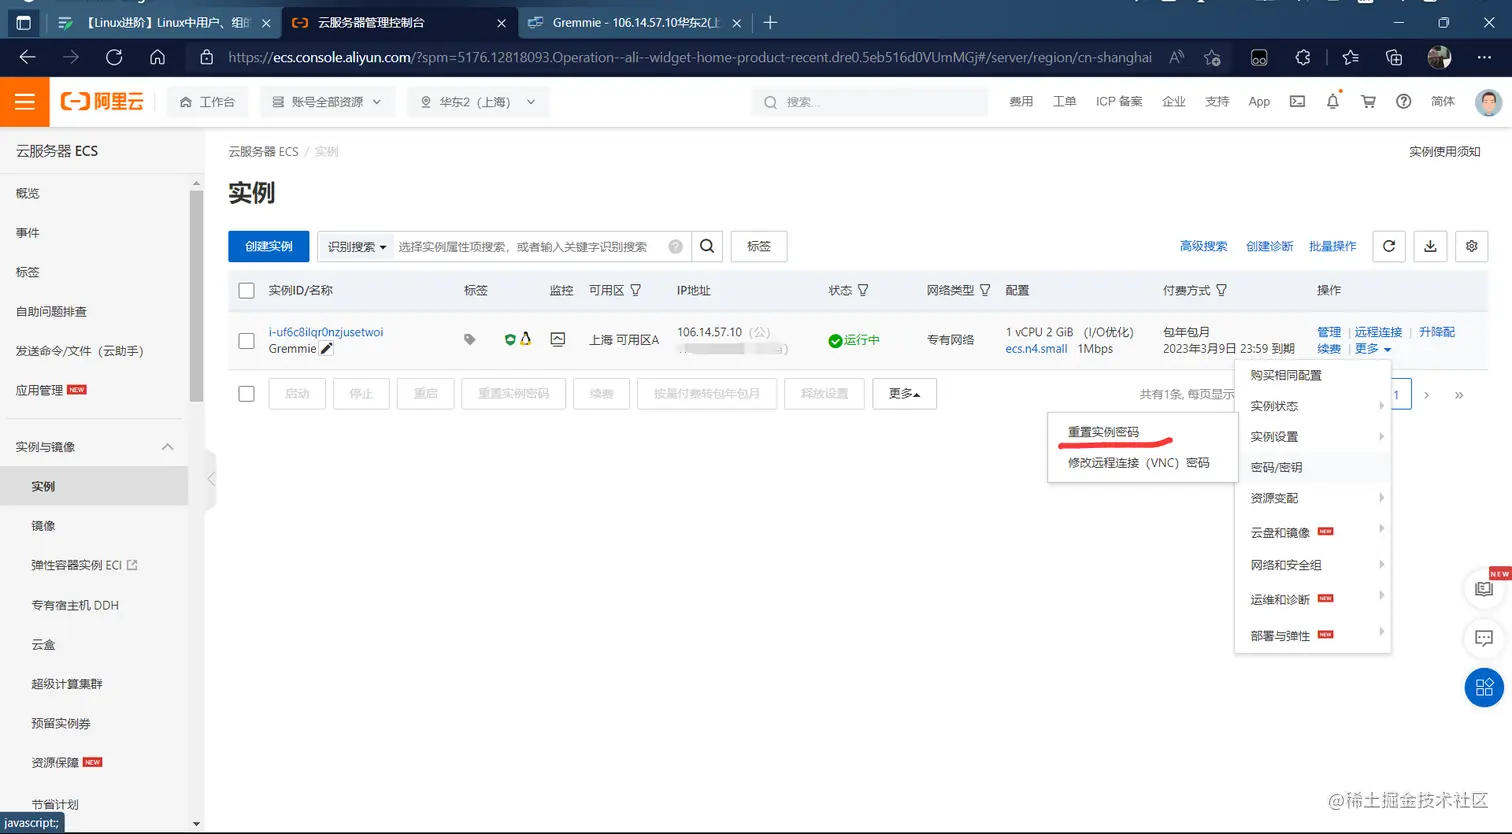Open Cloud Shell terminal icon

(x=1297, y=101)
